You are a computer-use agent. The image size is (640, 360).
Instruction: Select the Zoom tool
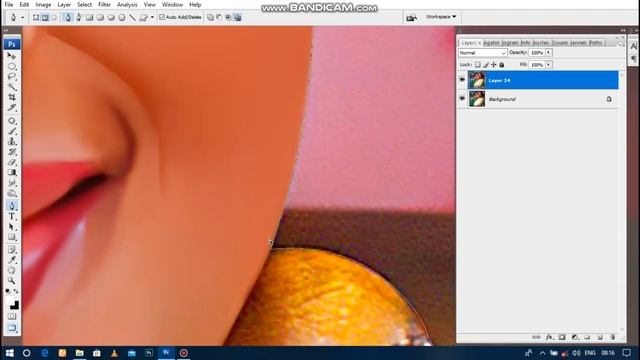coord(12,280)
